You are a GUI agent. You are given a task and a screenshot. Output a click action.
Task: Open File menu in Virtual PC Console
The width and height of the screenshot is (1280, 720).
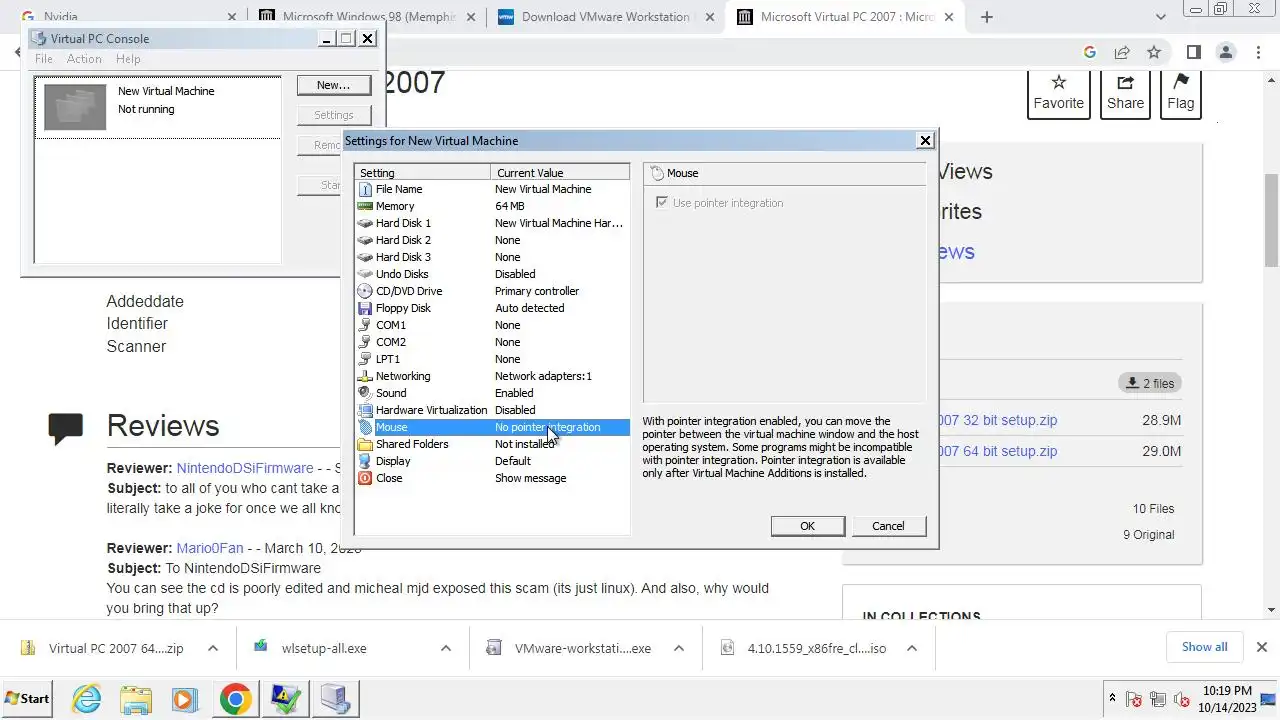coord(44,59)
